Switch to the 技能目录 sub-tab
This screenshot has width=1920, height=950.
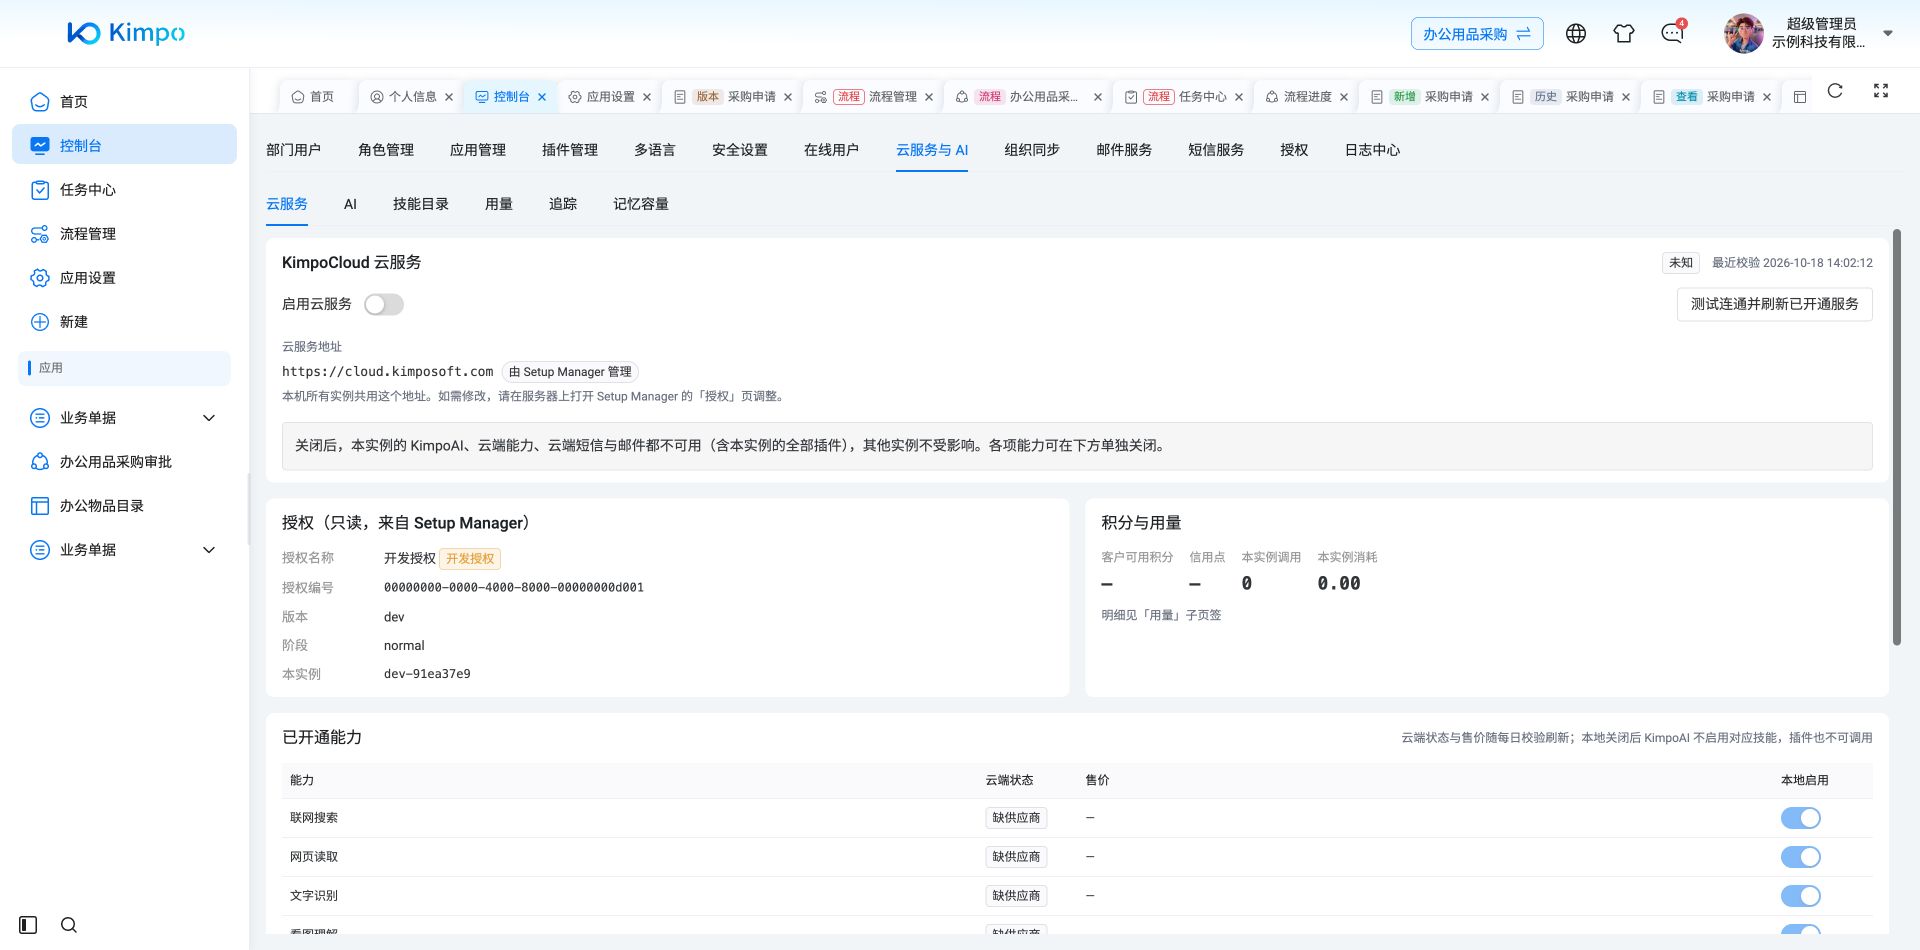[421, 204]
